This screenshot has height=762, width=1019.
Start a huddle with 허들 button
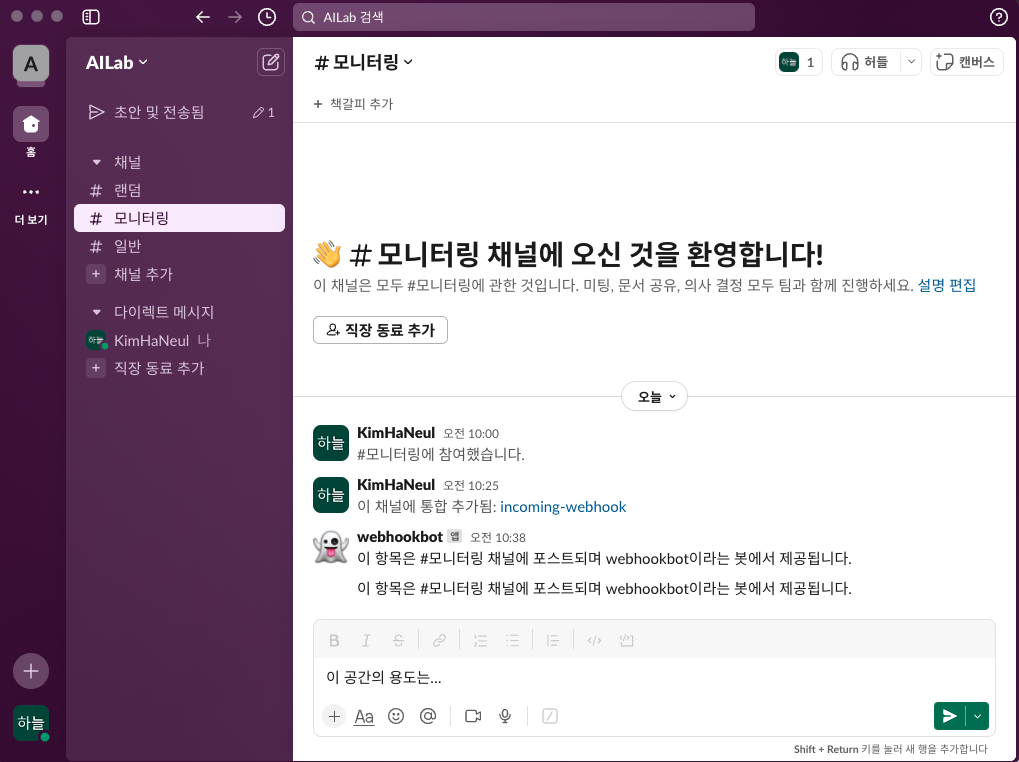[x=866, y=62]
